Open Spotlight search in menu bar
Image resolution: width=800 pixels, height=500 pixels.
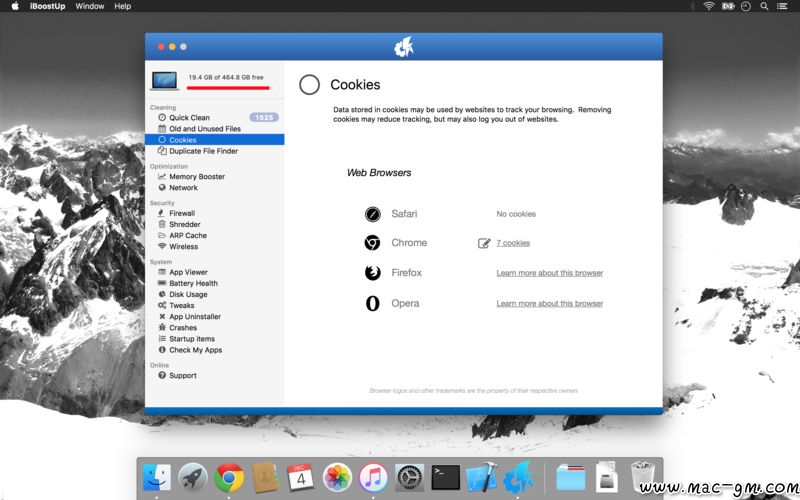pyautogui.click(x=764, y=6)
